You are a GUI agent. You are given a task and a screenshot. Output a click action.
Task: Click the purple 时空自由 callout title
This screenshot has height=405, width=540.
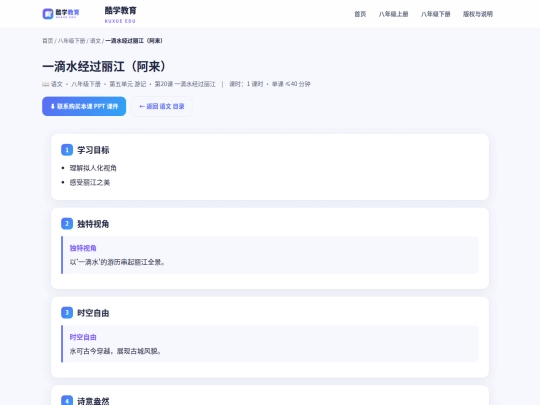83,337
